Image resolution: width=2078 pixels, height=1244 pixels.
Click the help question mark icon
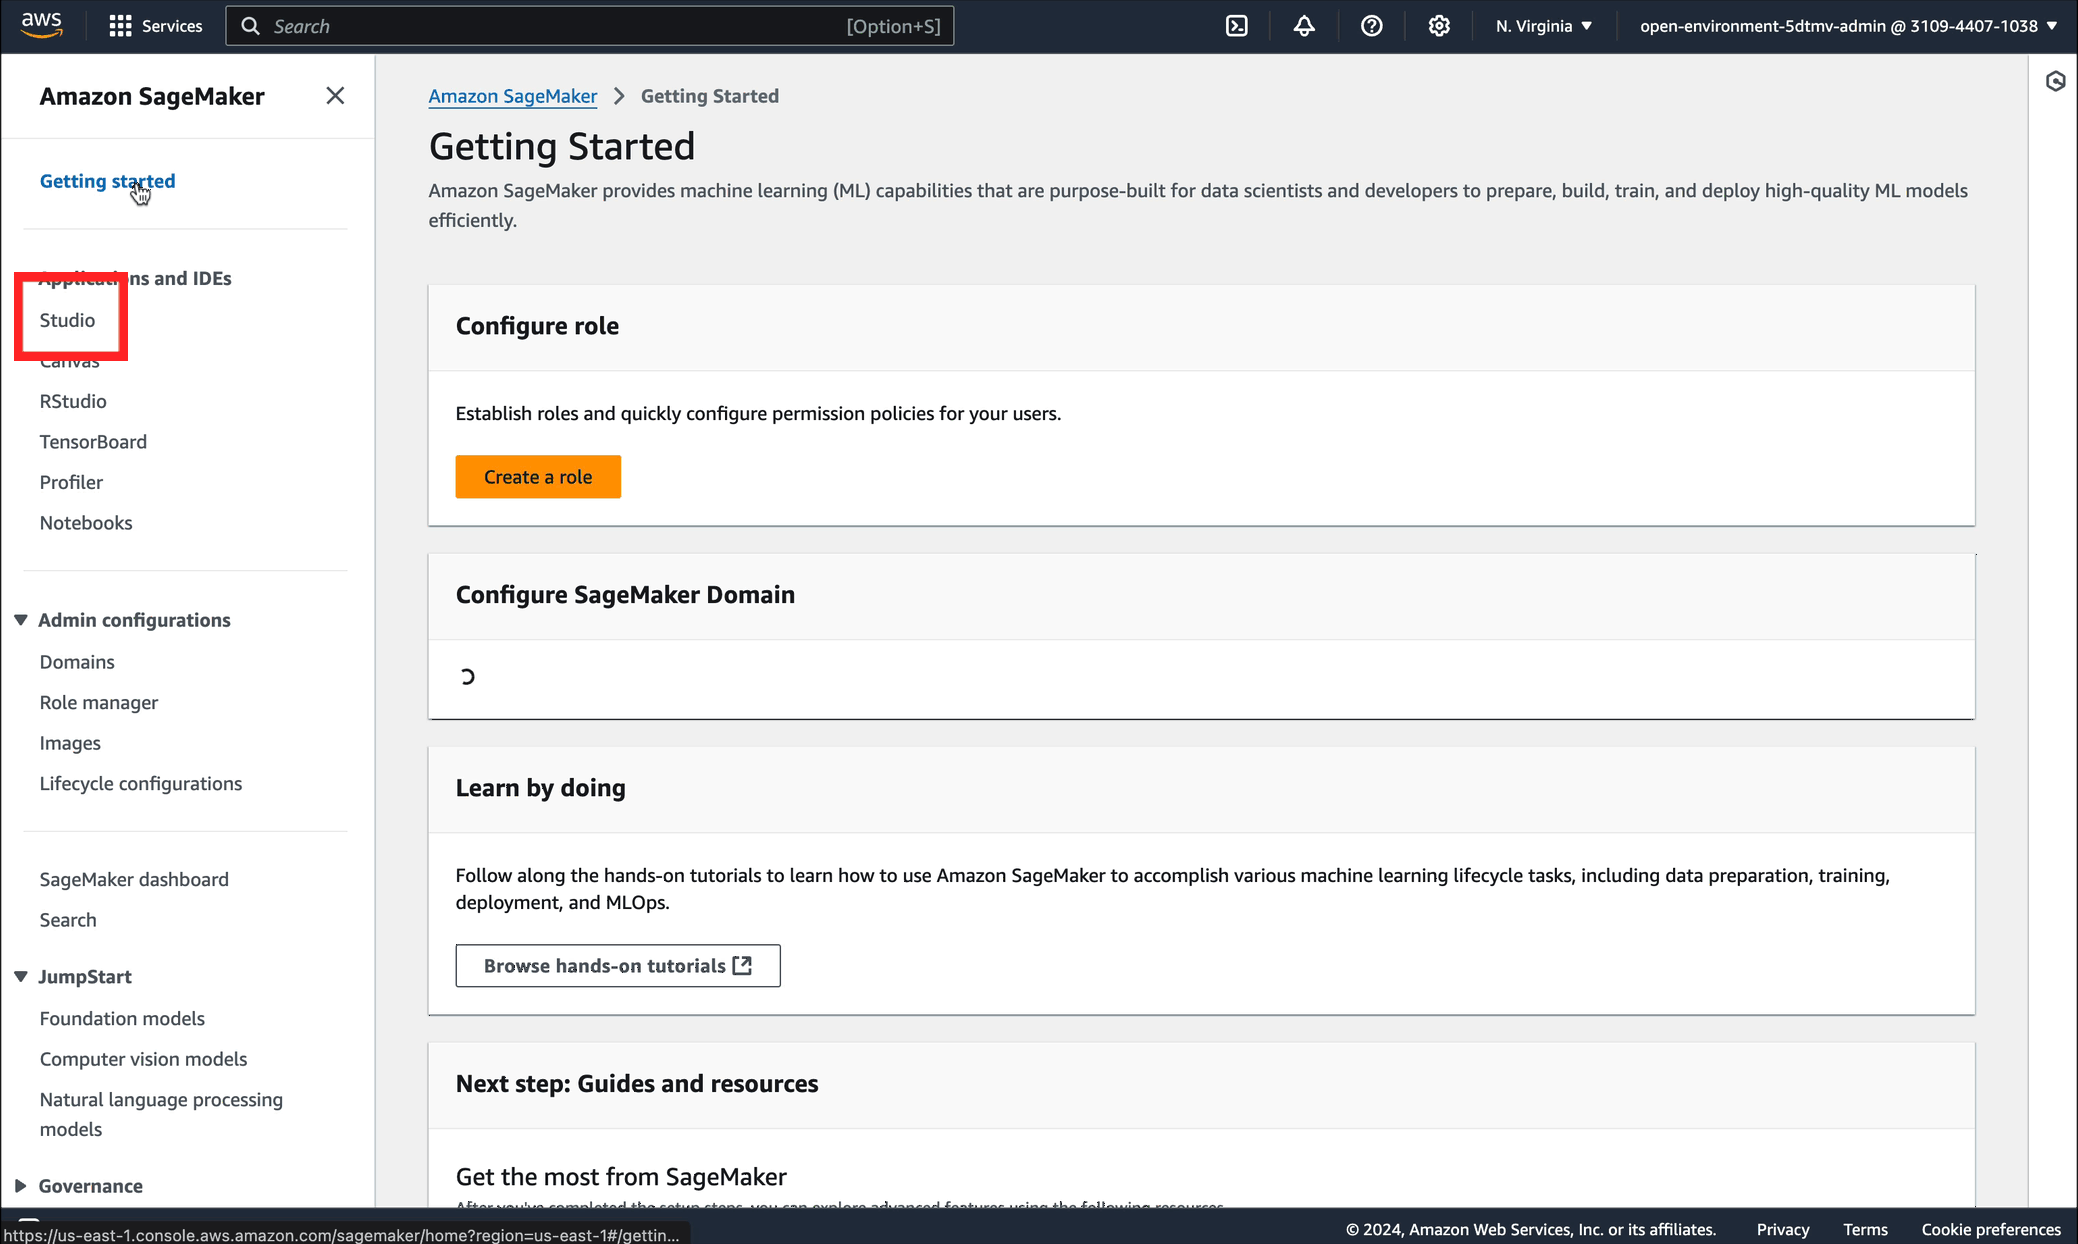(x=1372, y=27)
